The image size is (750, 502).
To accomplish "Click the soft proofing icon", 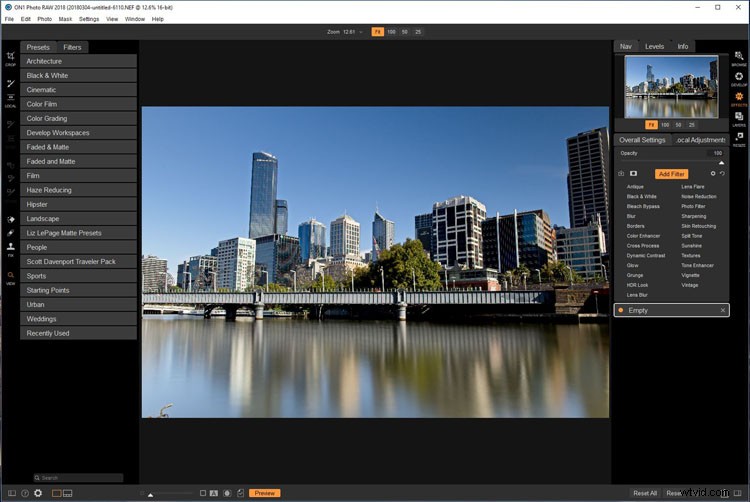I will [241, 493].
